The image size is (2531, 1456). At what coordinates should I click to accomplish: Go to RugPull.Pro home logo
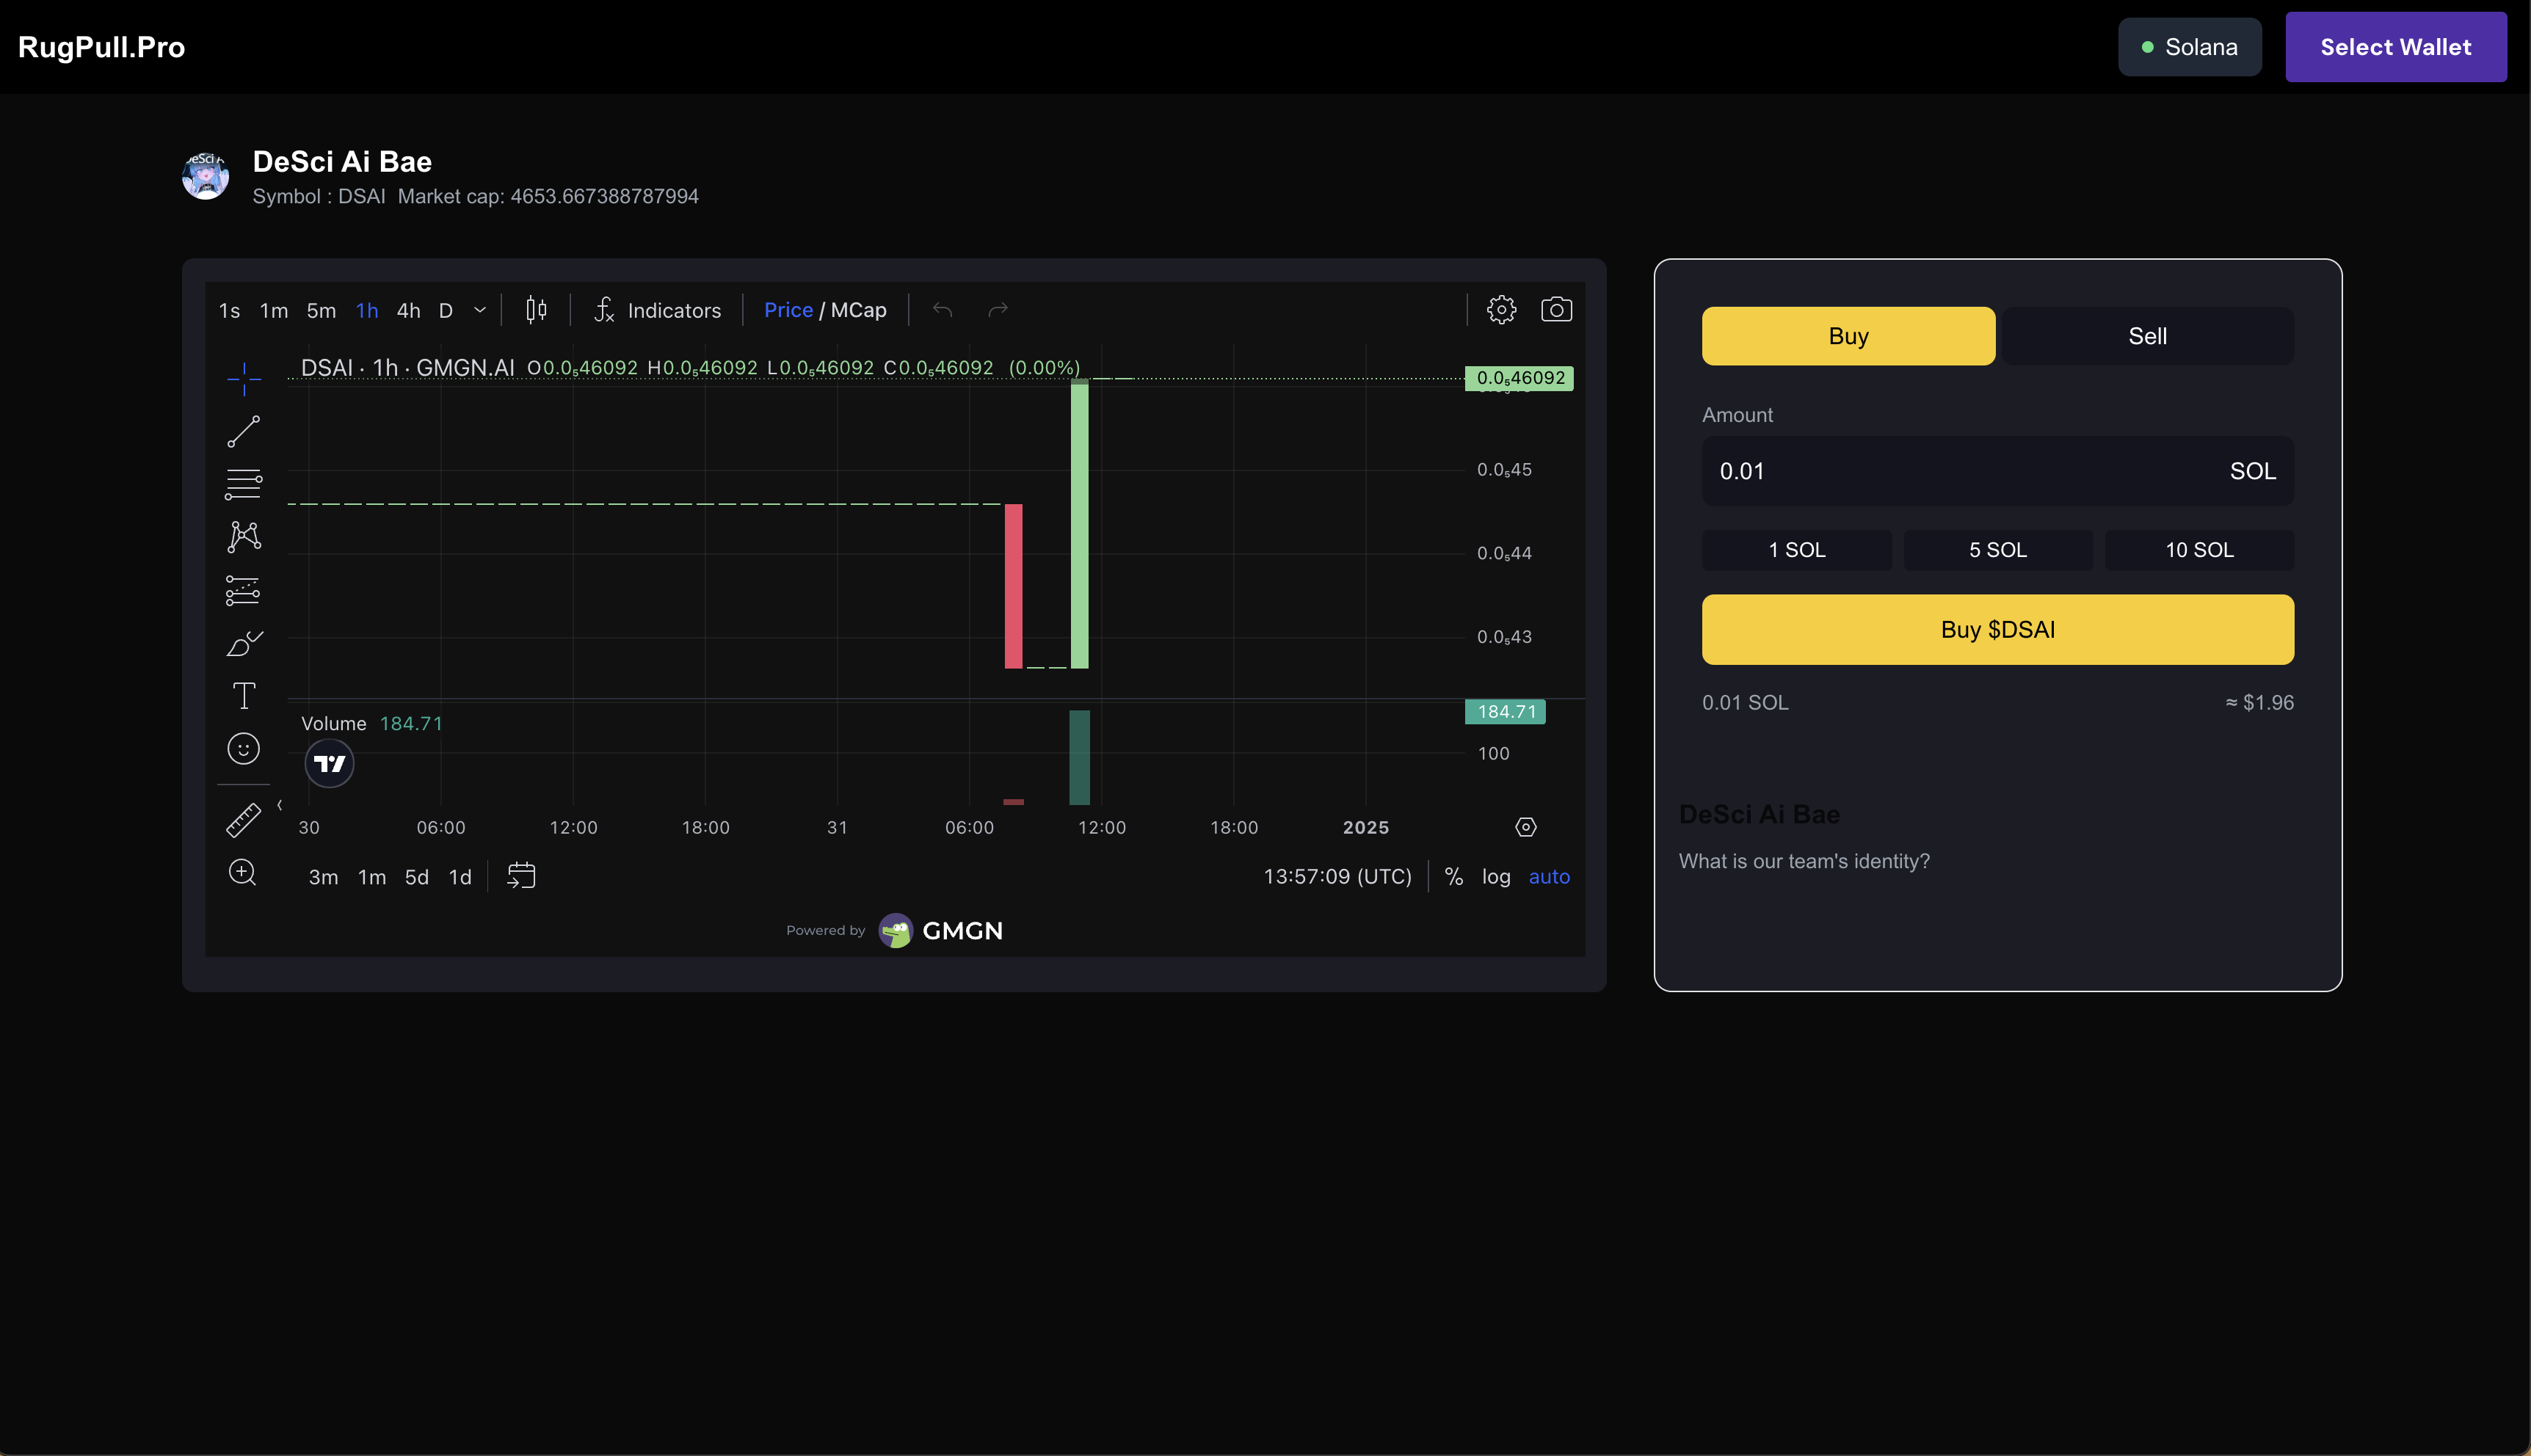101,47
